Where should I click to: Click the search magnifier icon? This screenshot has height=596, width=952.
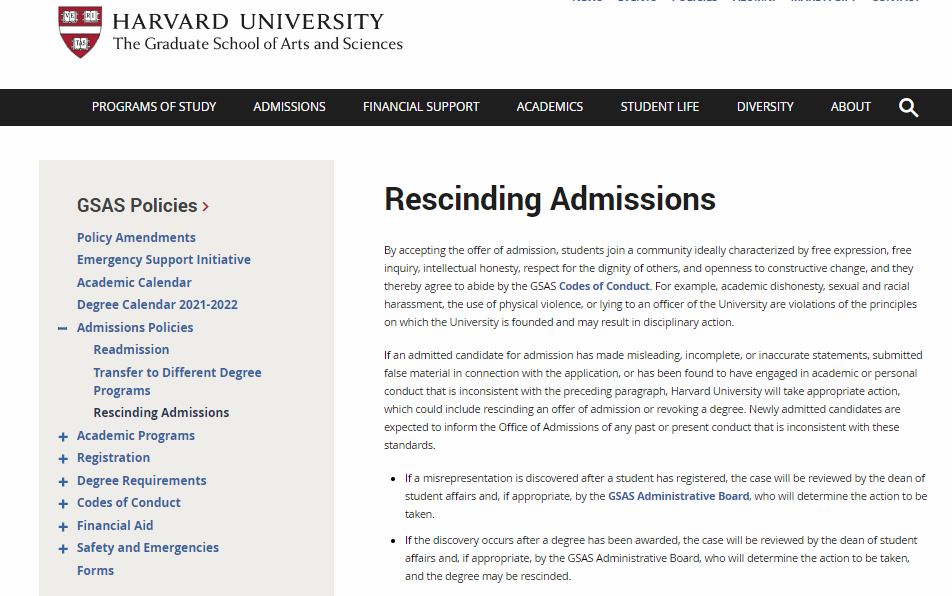[x=908, y=108]
